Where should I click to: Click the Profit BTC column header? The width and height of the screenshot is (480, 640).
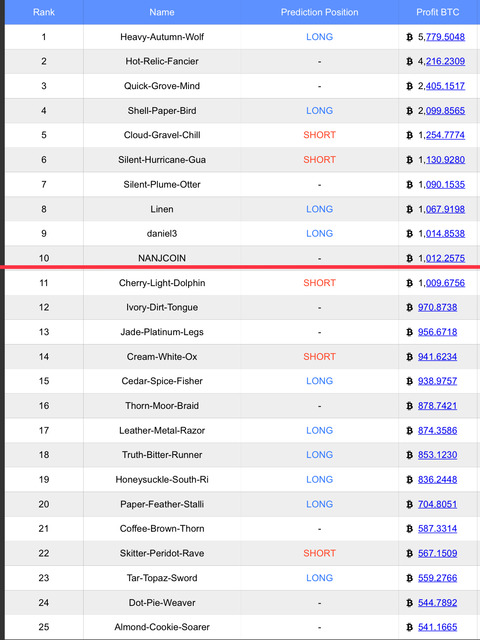(x=438, y=12)
